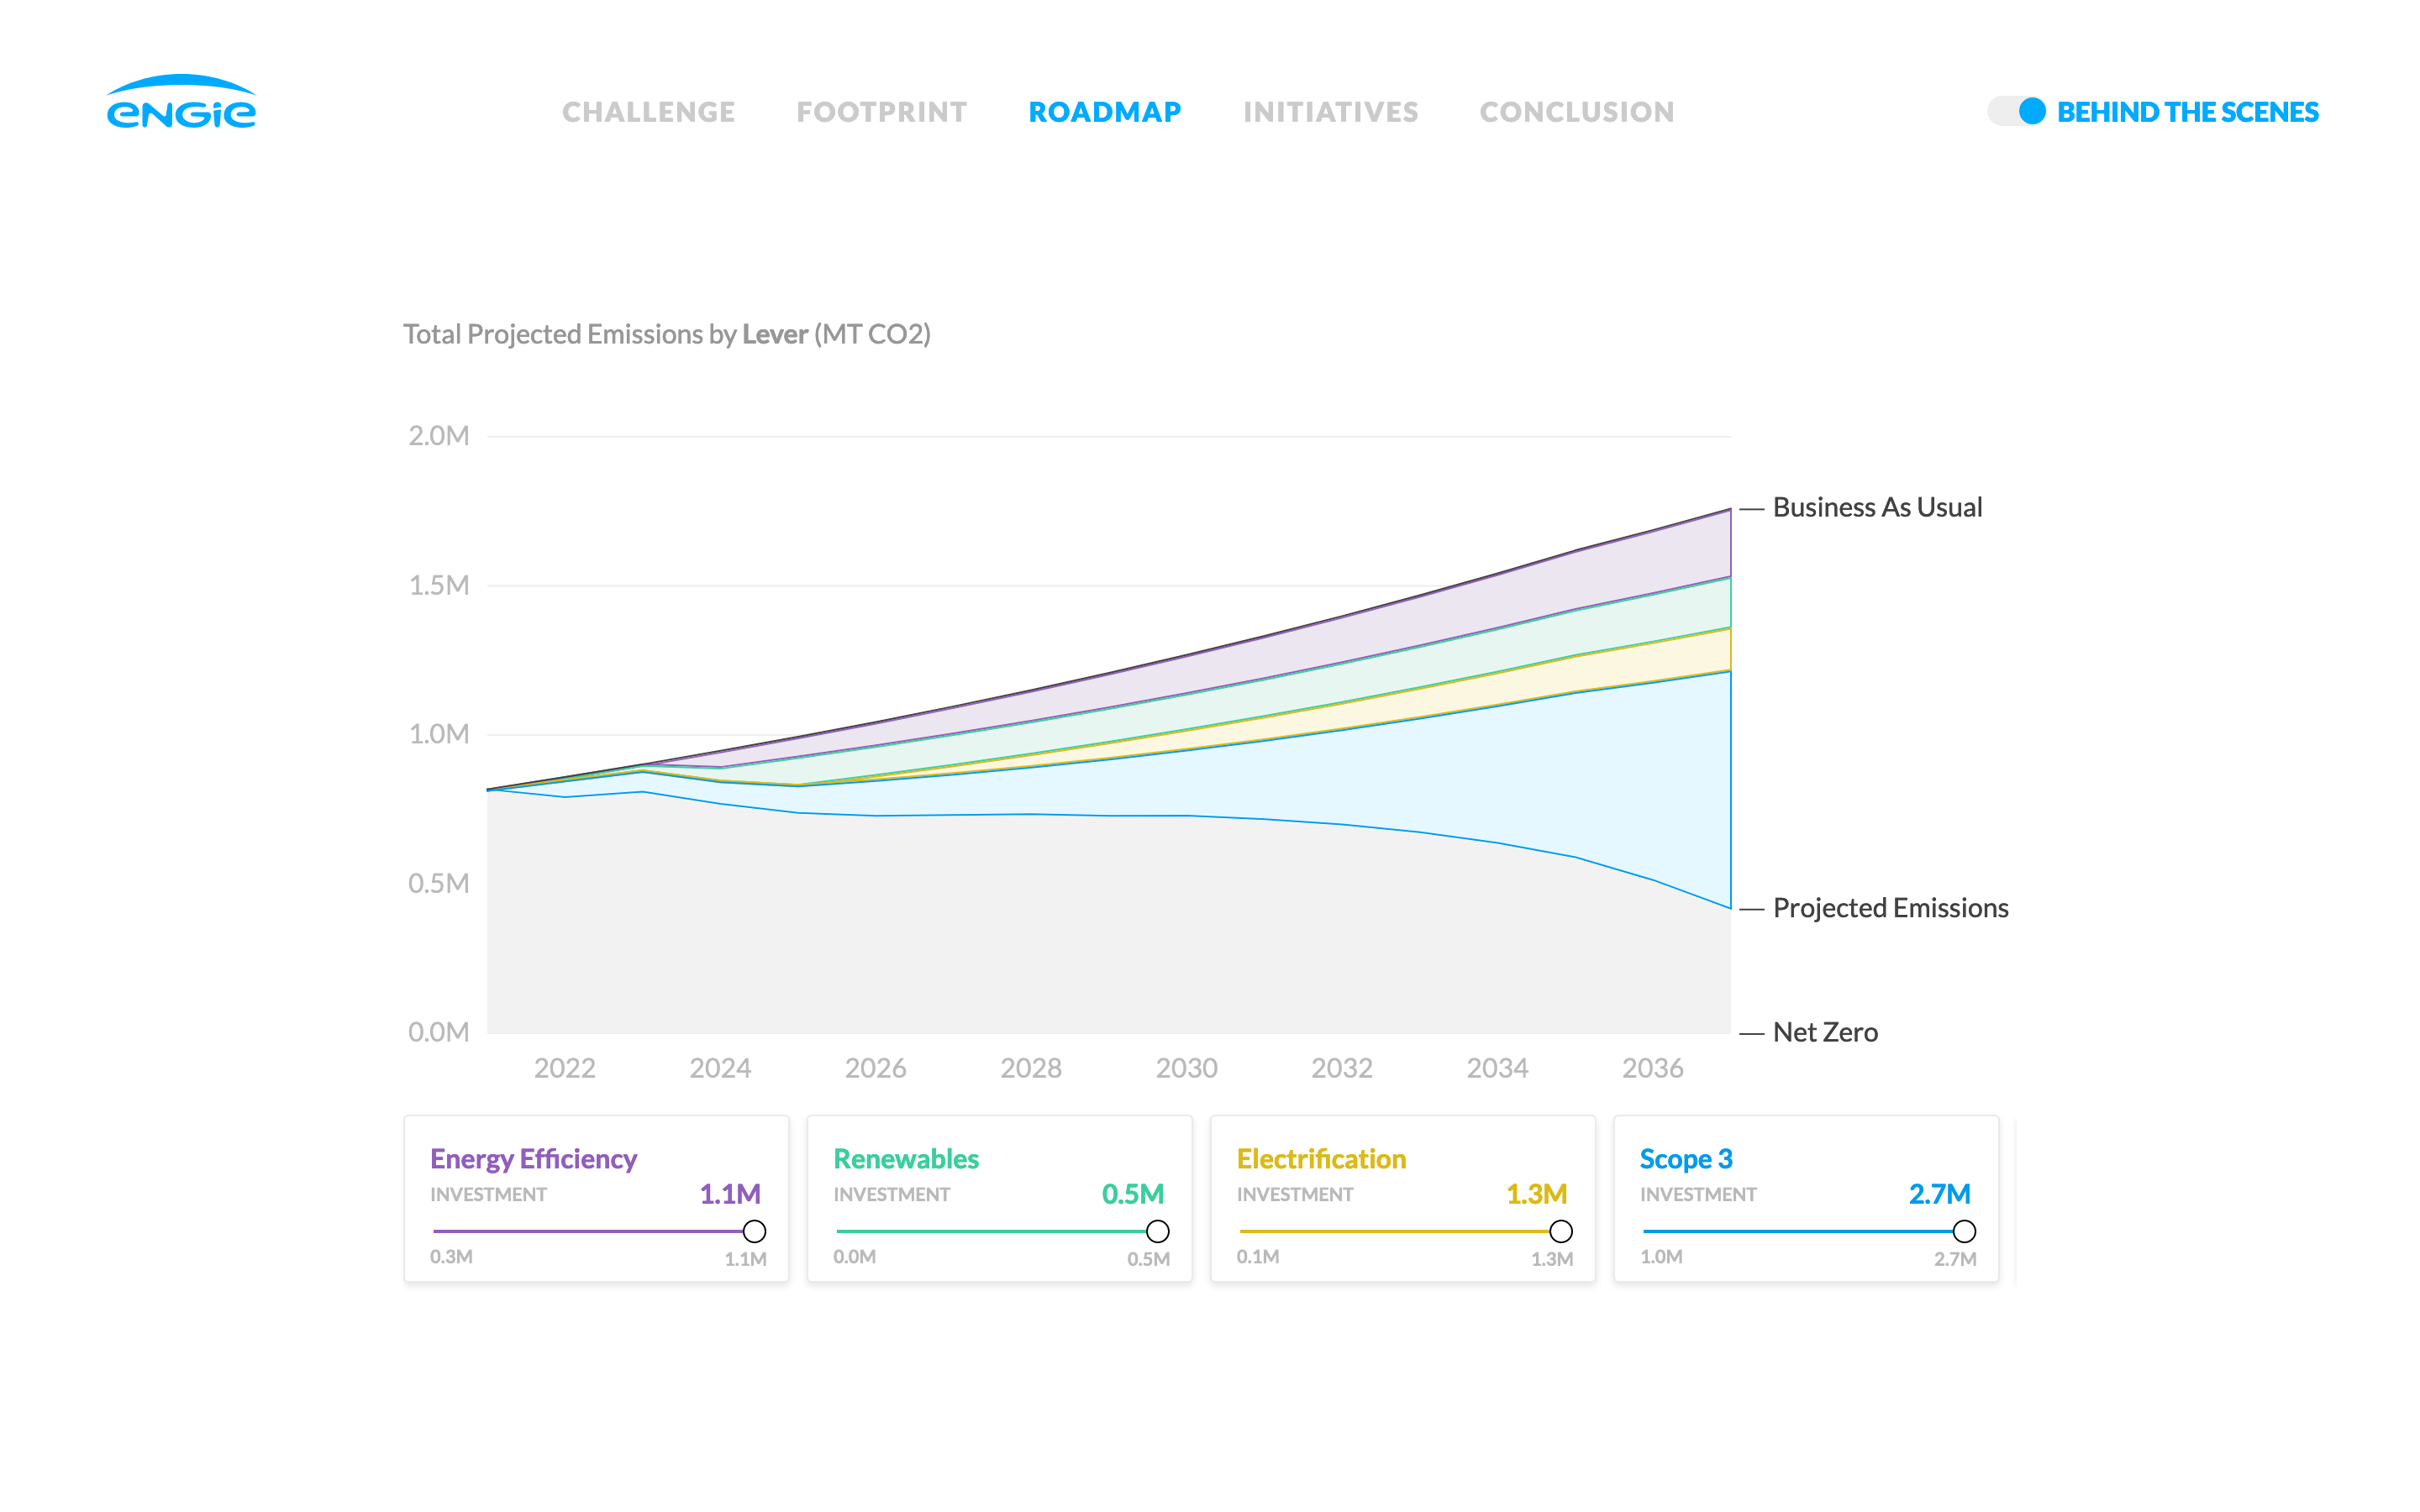Click the Electrification slider handle
The width and height of the screenshot is (2420, 1512).
pyautogui.click(x=1562, y=1231)
